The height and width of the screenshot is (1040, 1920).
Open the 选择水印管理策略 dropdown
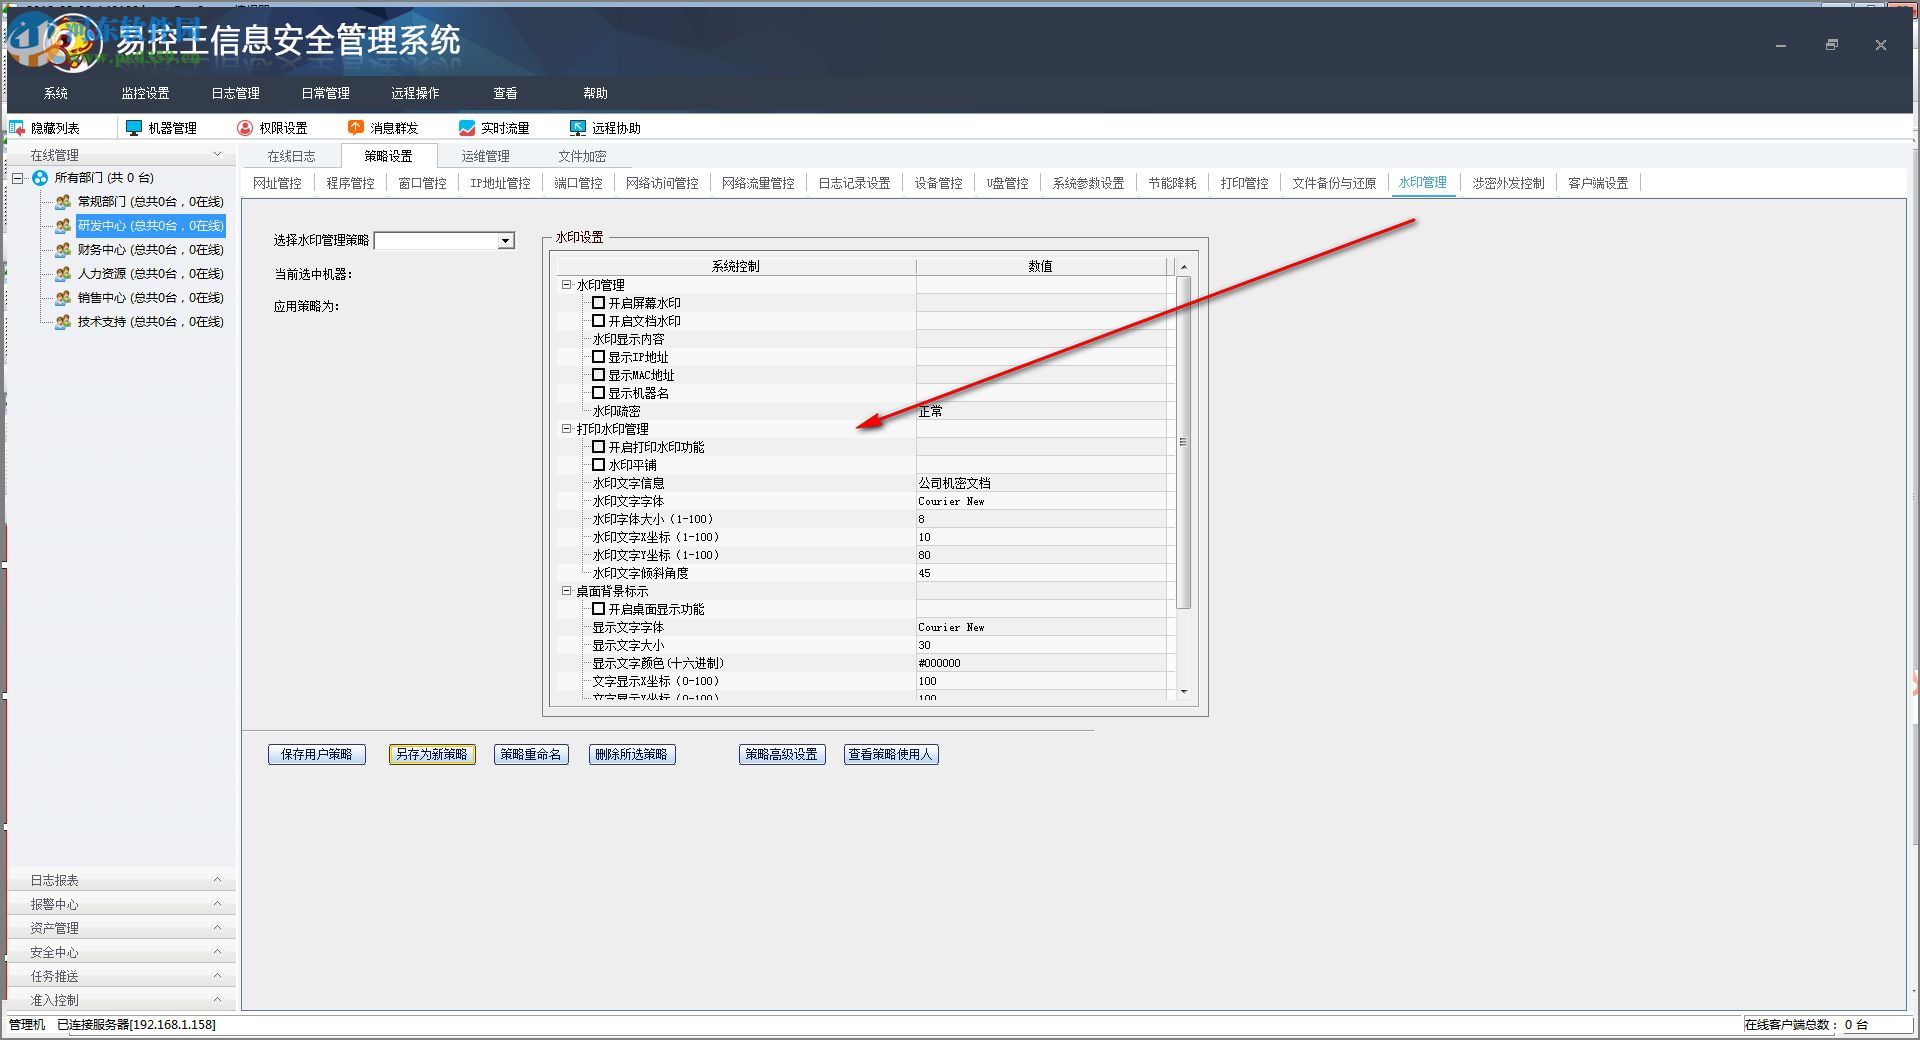click(x=505, y=240)
